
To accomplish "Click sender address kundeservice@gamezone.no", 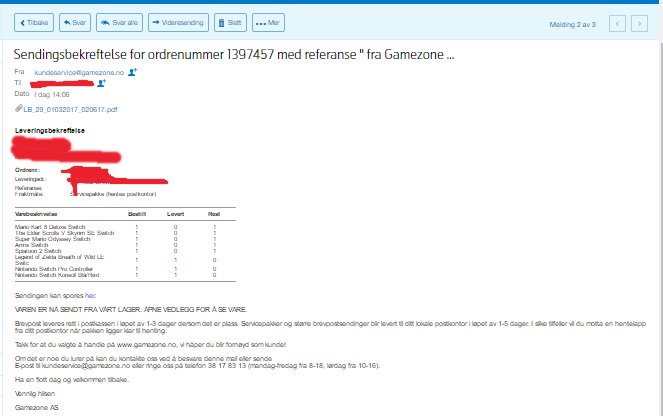I will coord(79,73).
